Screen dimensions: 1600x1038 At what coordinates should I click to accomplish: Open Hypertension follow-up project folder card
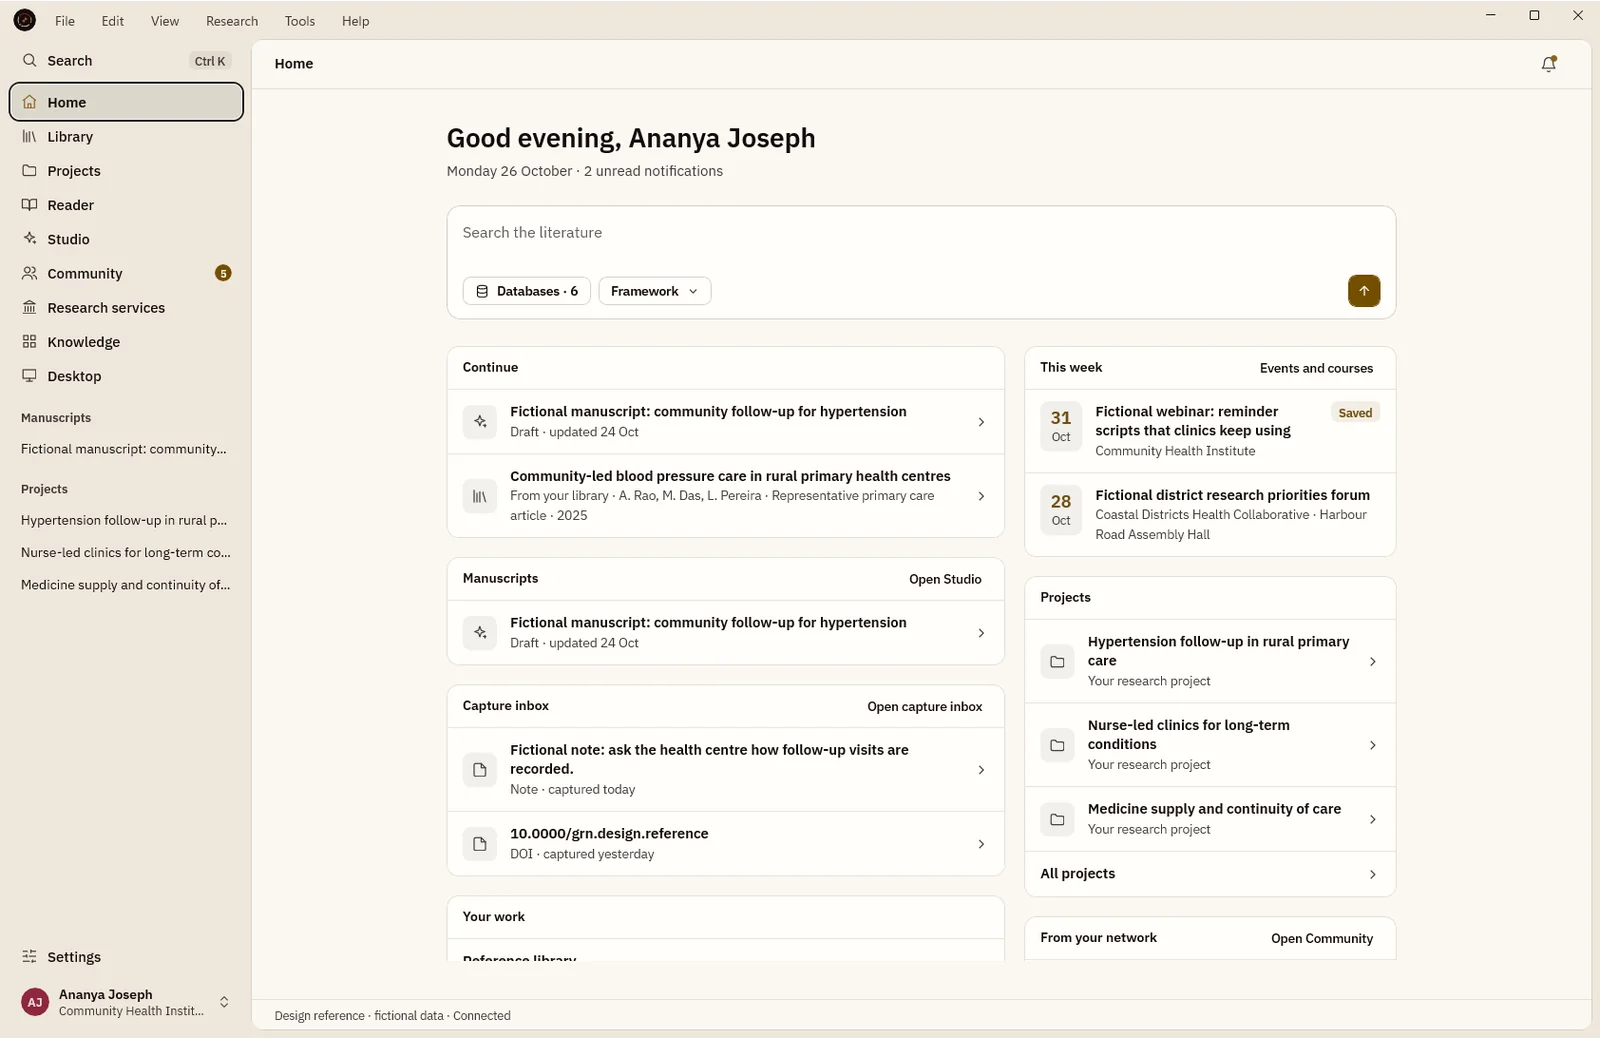(x=1210, y=661)
